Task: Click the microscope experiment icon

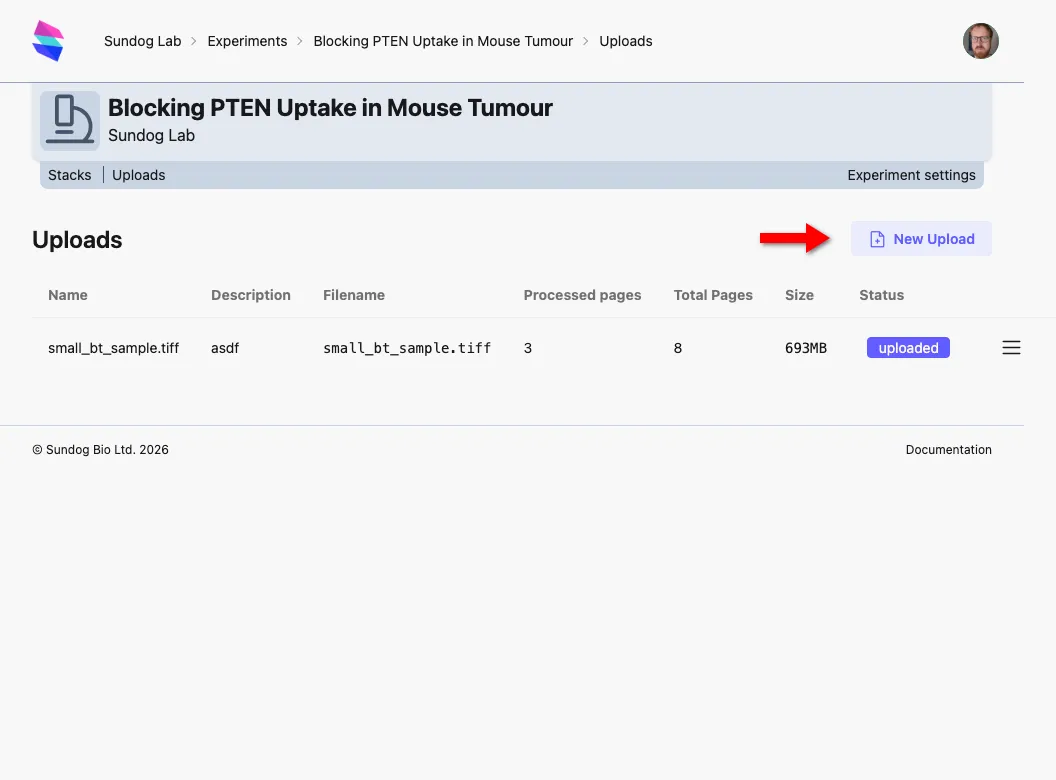Action: pos(69,120)
